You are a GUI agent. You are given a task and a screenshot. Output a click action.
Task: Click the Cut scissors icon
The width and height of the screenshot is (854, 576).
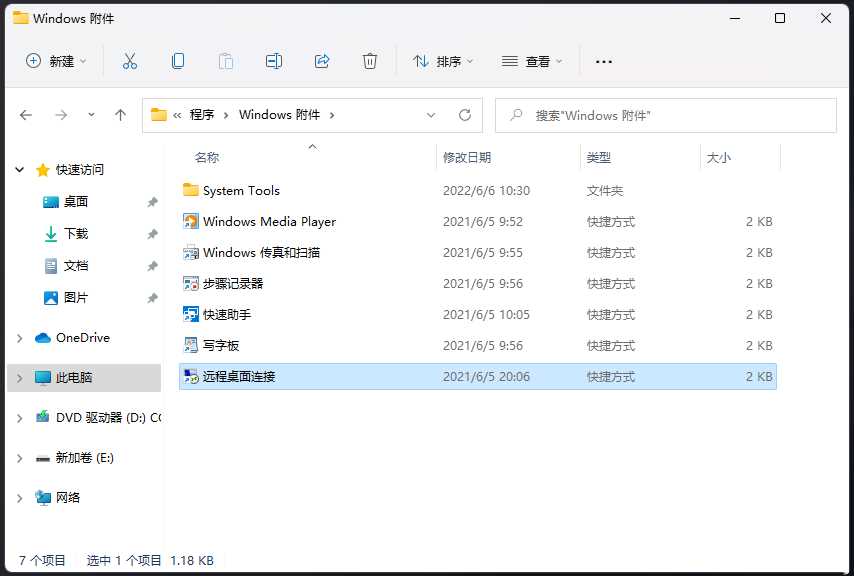130,61
